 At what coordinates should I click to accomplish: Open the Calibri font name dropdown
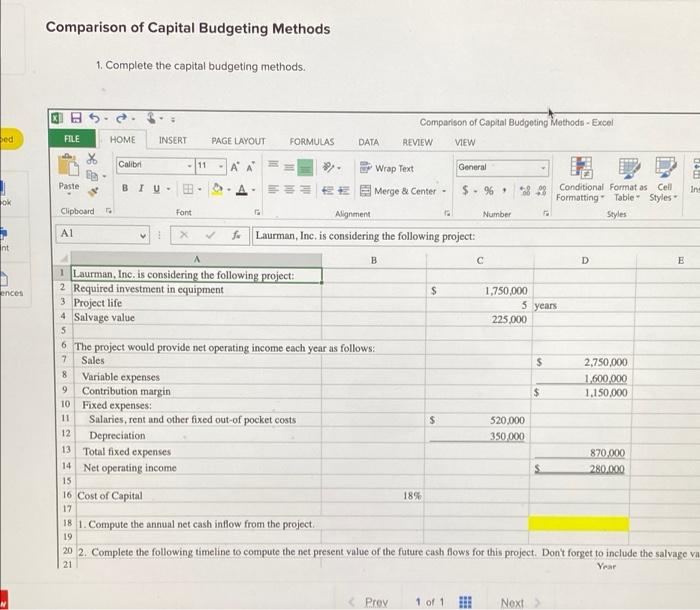190,166
